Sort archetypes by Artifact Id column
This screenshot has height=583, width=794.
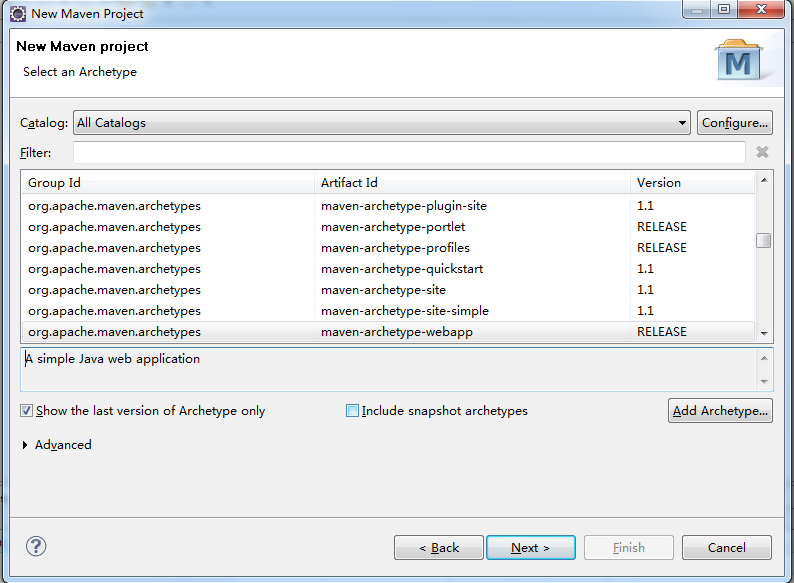(x=472, y=183)
